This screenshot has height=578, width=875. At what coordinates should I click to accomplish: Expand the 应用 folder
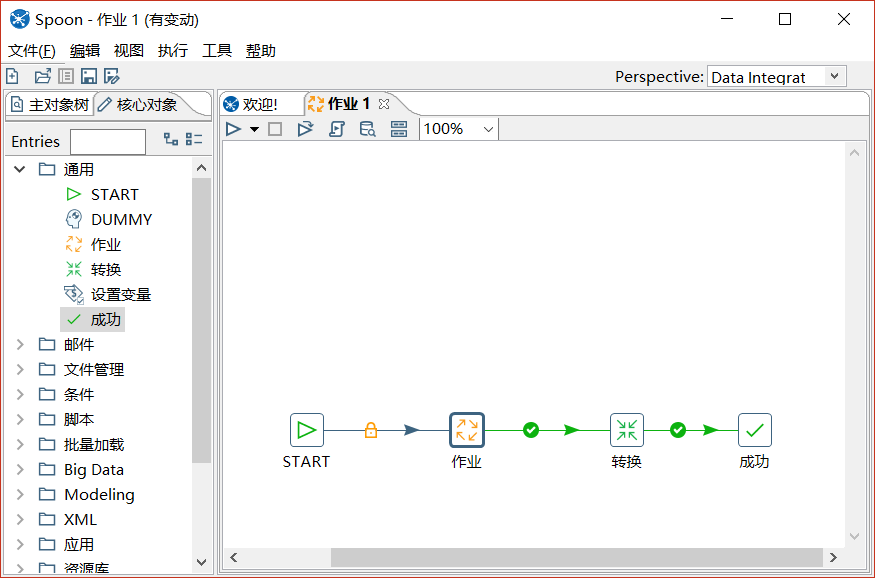pyautogui.click(x=20, y=545)
